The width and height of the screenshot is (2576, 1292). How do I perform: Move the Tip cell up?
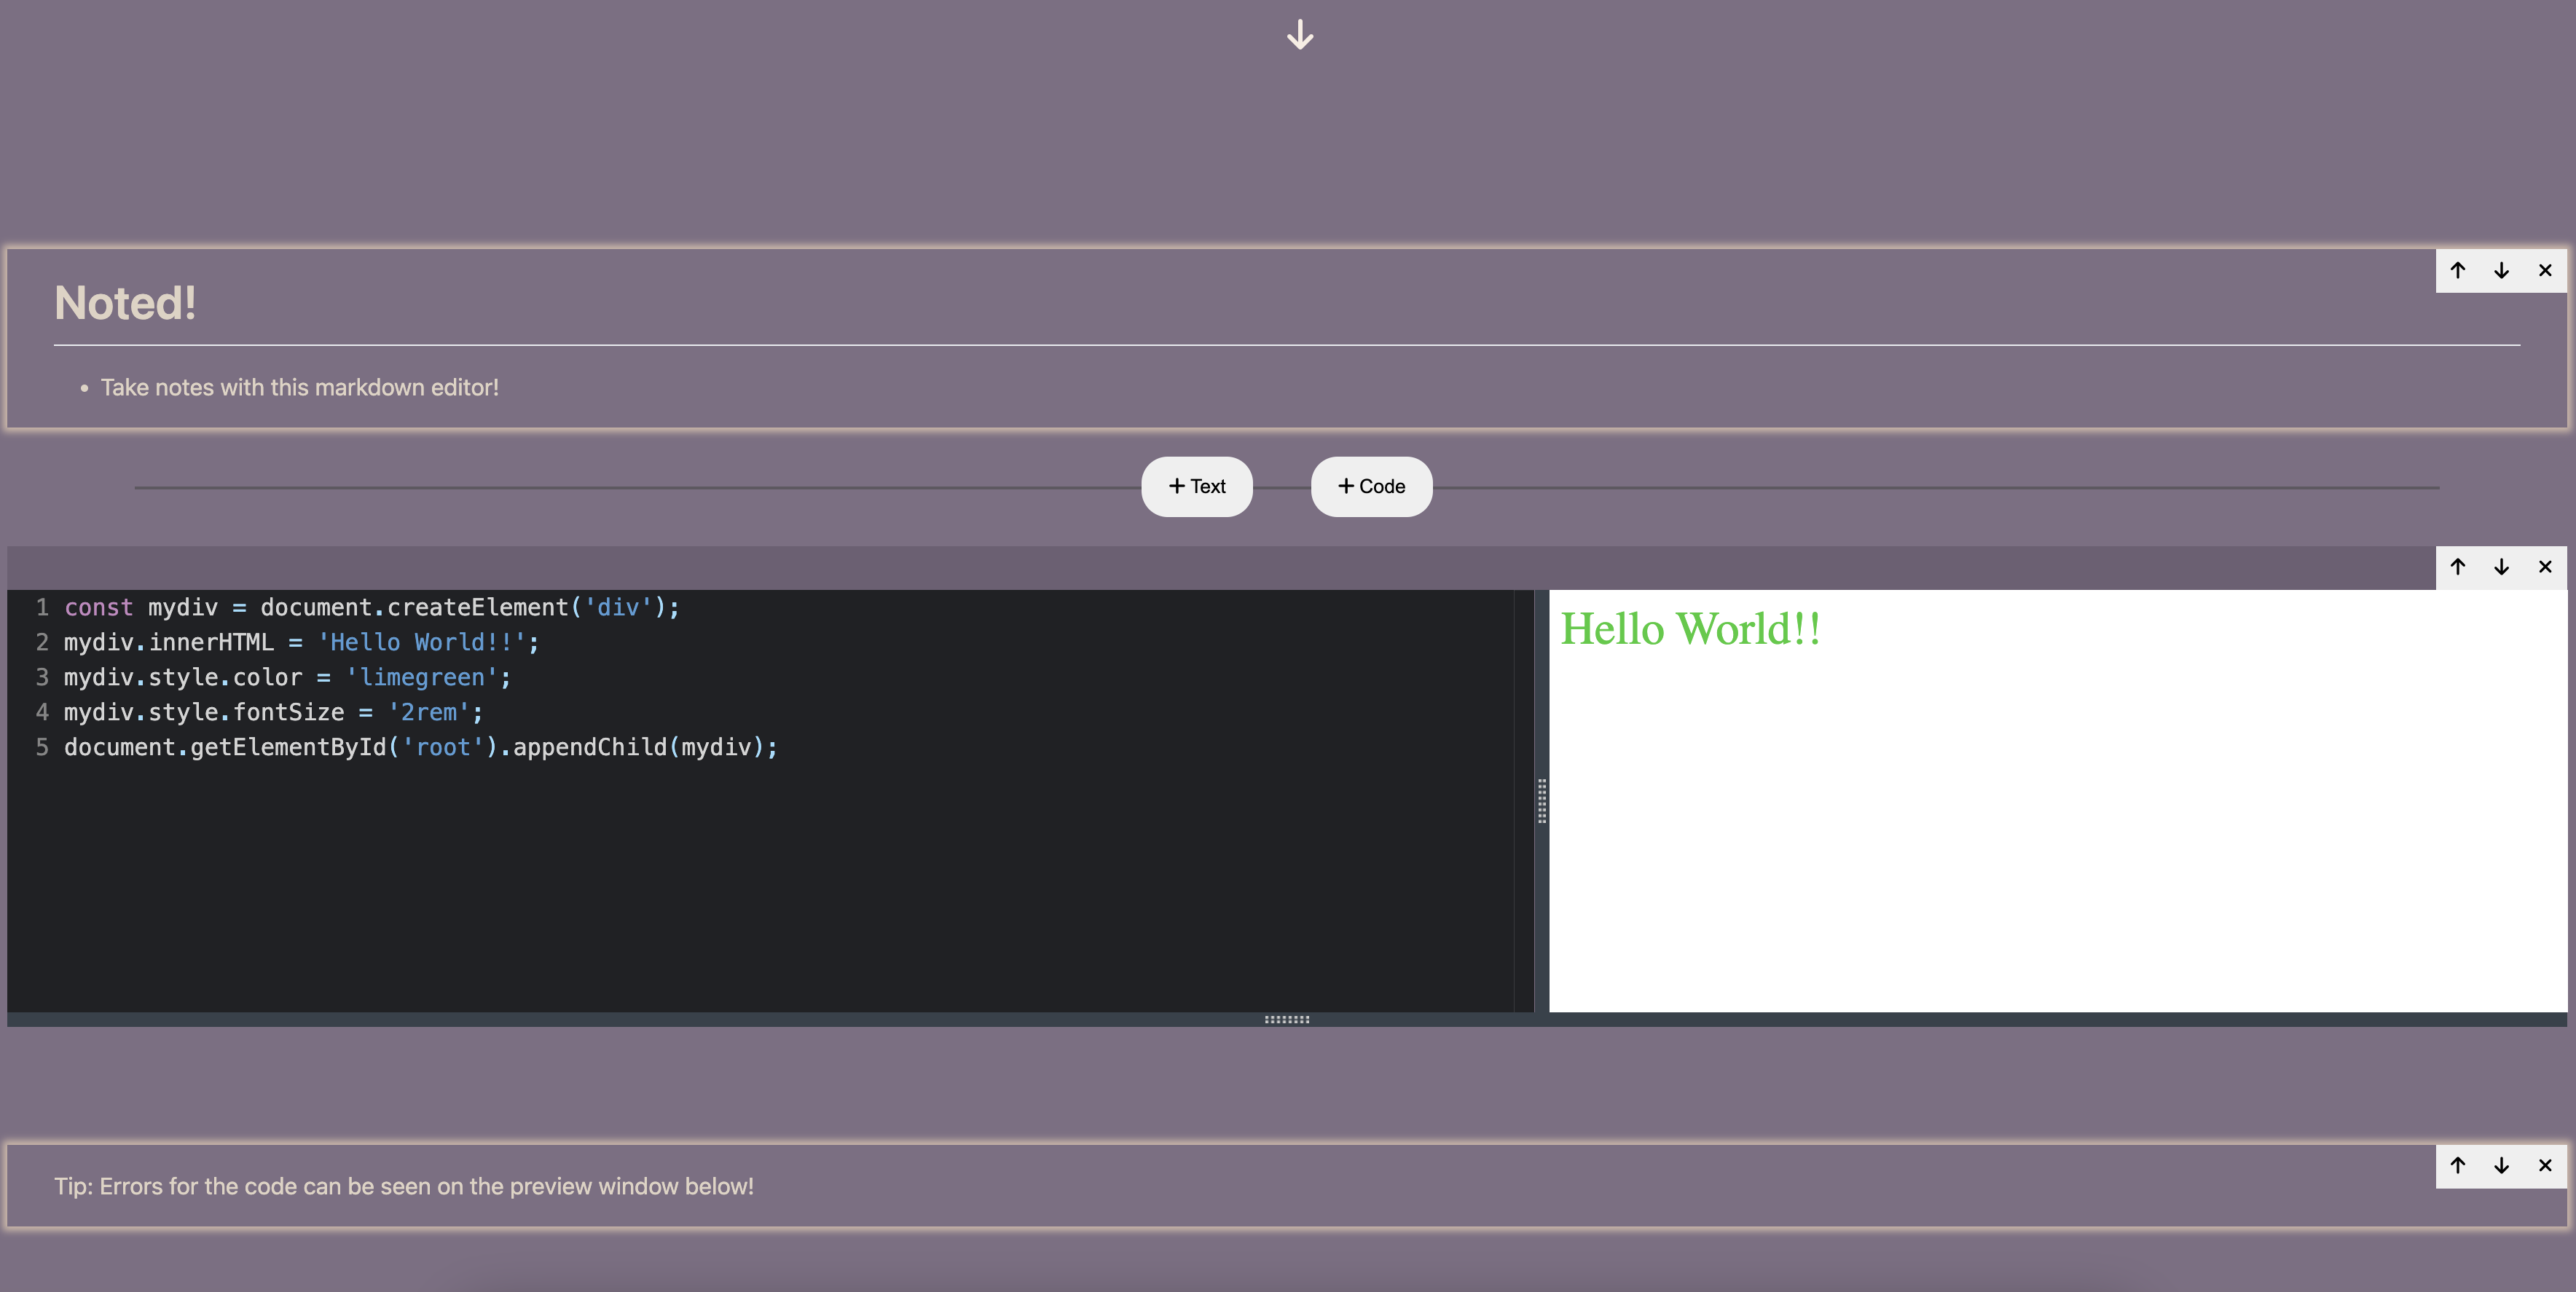[x=2458, y=1166]
